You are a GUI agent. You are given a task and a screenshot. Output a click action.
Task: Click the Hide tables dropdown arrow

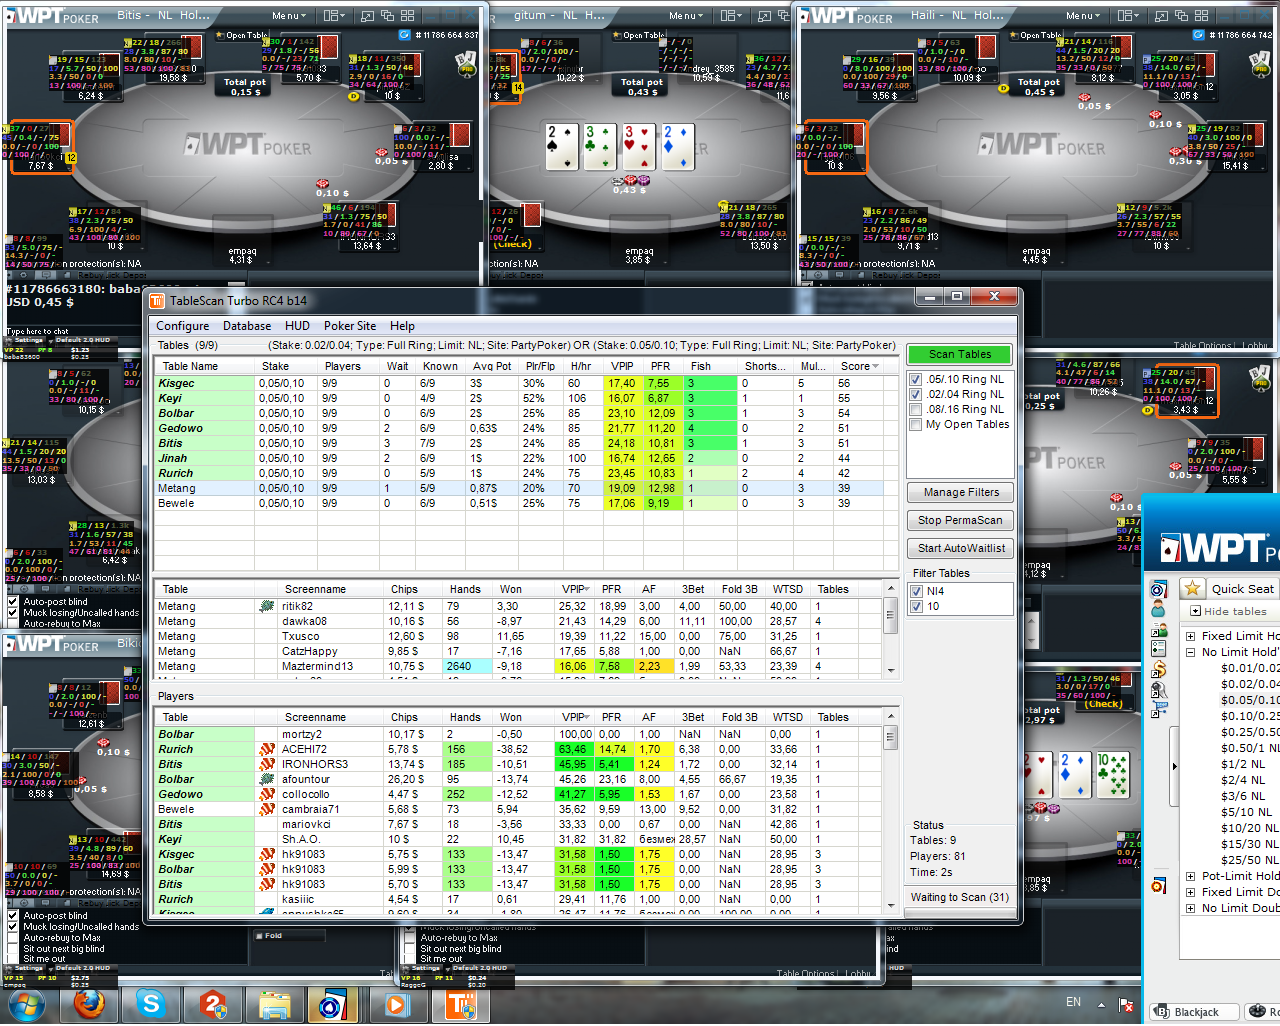pos(1195,611)
